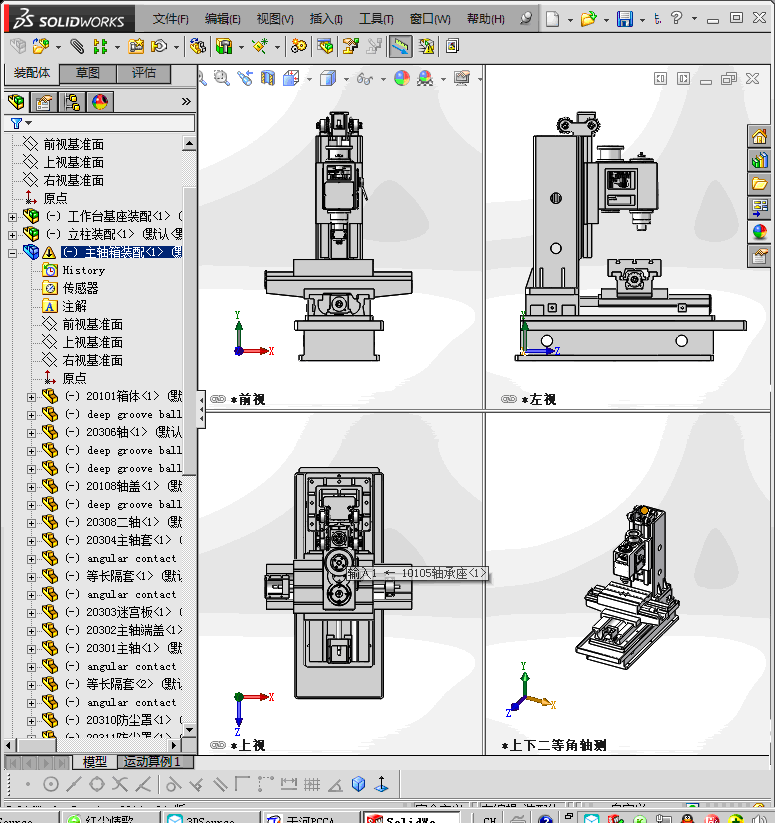Click the SolidWorks taskbar button
The width and height of the screenshot is (775, 823).
[x=411, y=818]
